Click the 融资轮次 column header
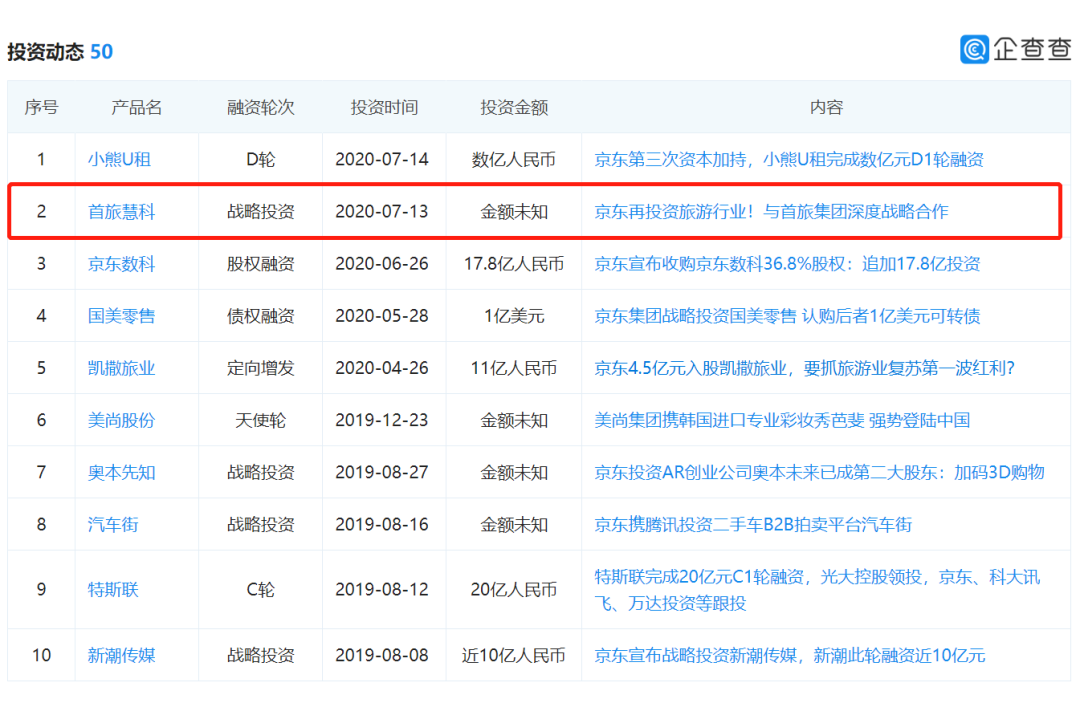This screenshot has height=703, width=1080. point(260,107)
